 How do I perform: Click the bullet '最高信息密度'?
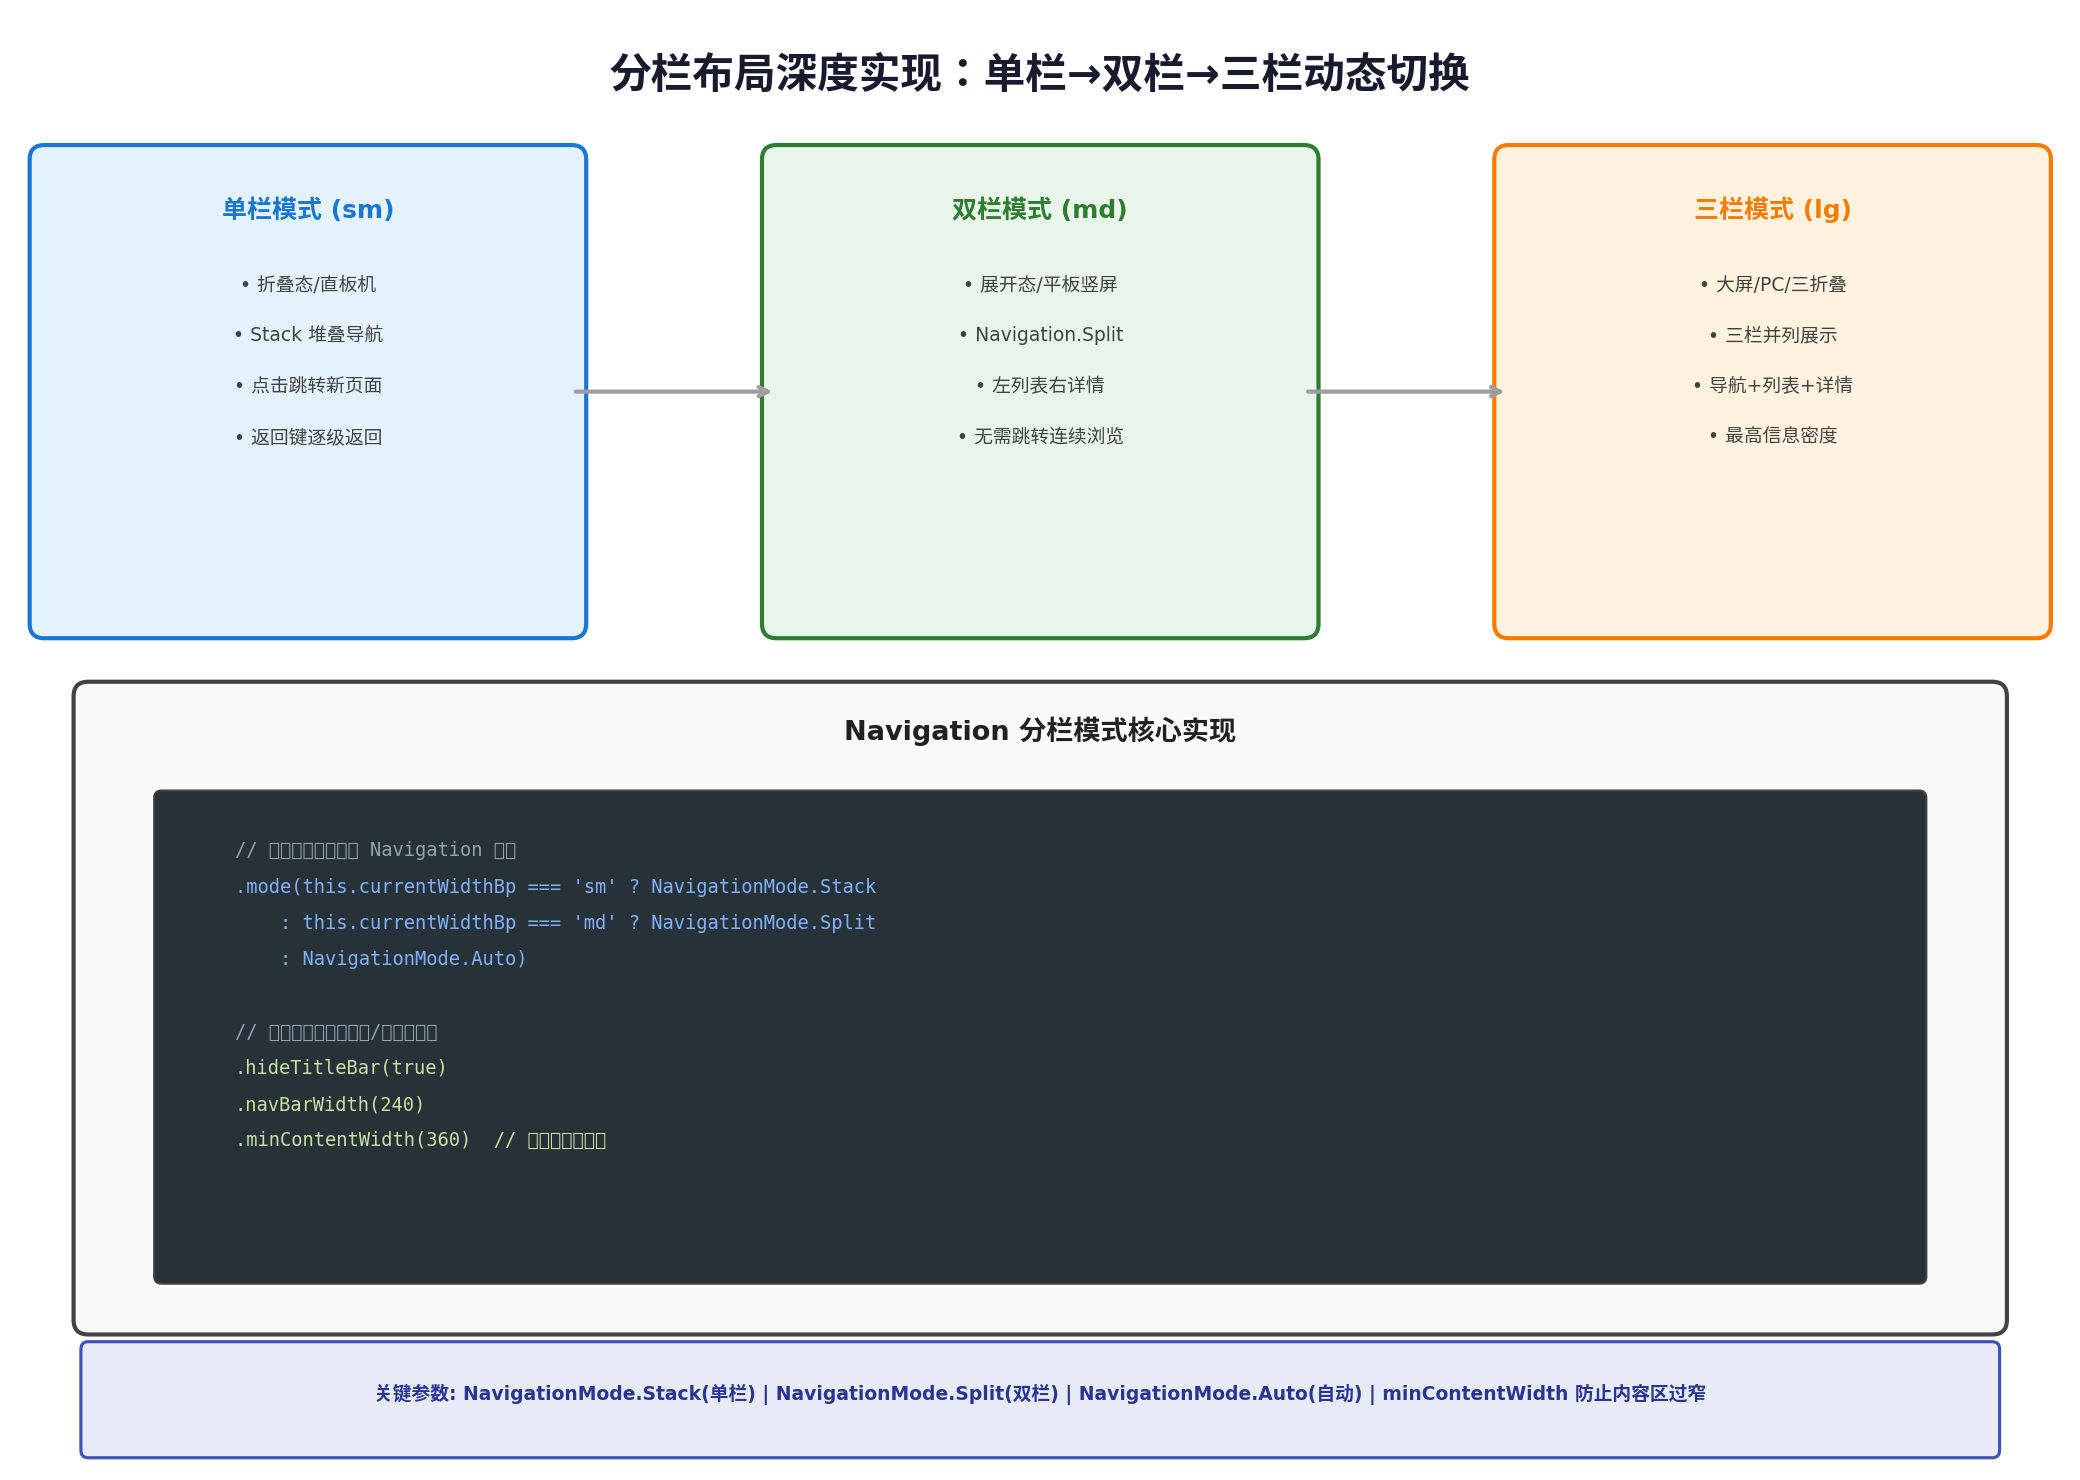[x=1773, y=435]
